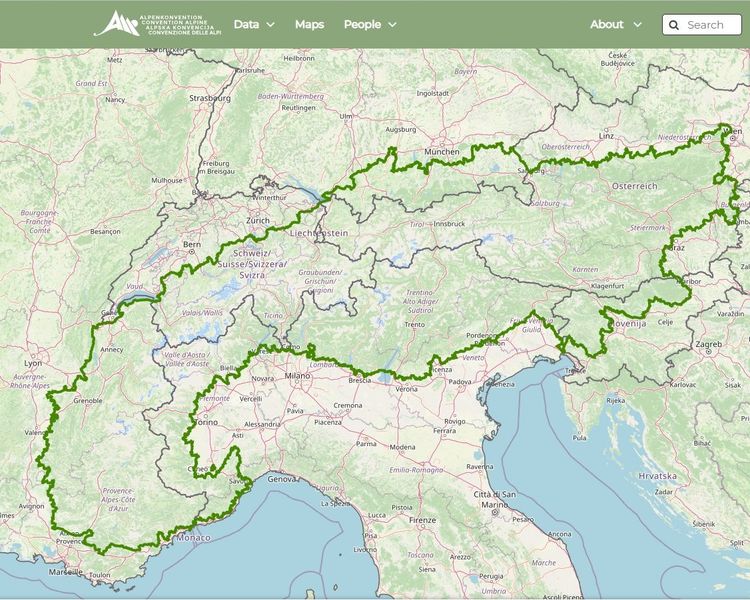Click the Strasbourg city label
Image resolution: width=750 pixels, height=600 pixels.
[x=210, y=99]
